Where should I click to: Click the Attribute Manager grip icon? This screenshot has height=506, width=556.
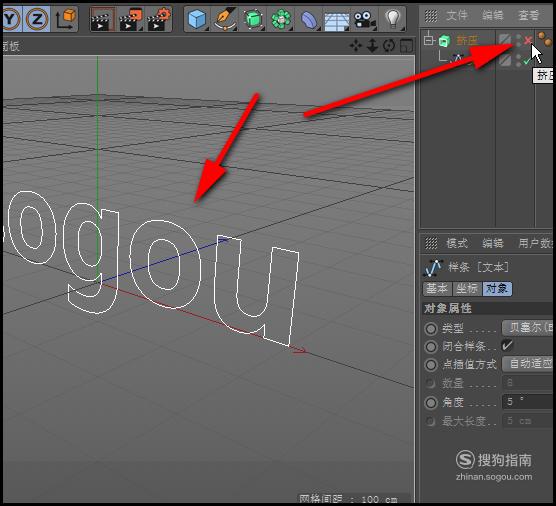pyautogui.click(x=431, y=244)
